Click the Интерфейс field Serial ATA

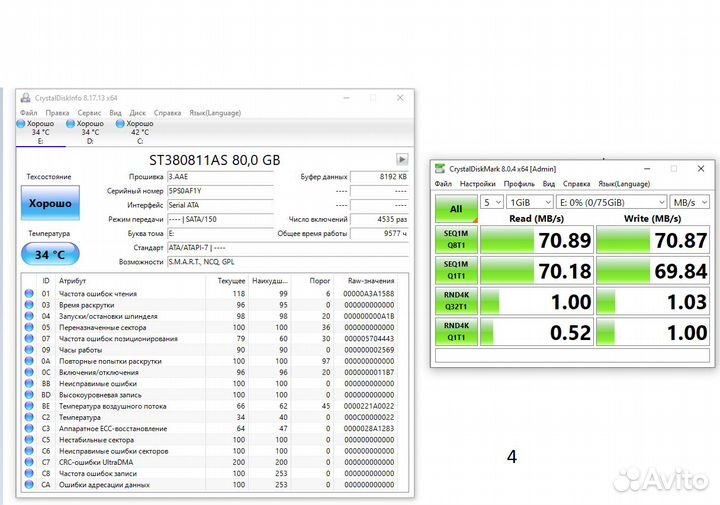click(x=220, y=205)
